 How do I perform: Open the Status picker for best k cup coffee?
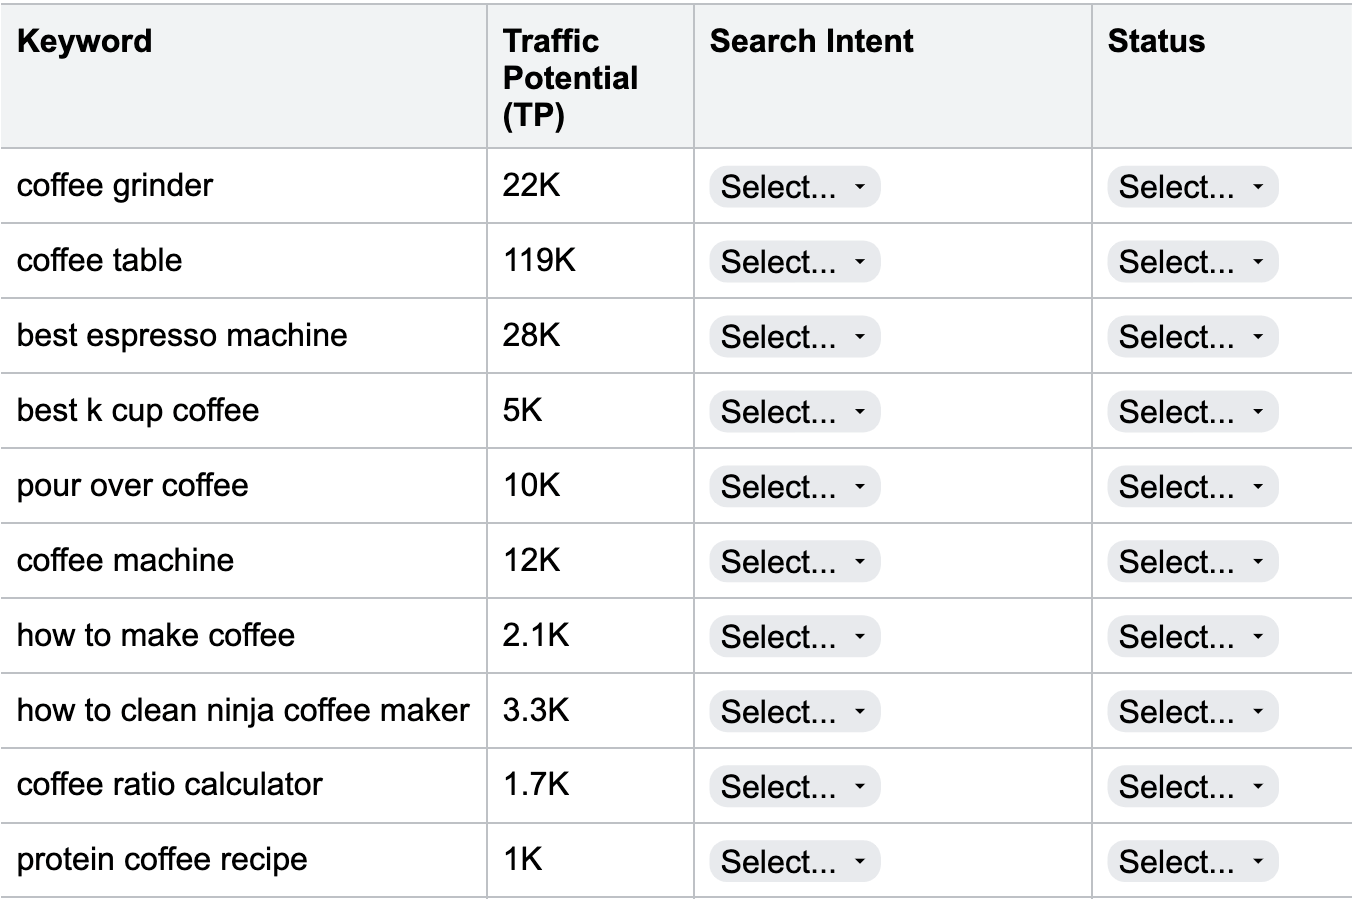click(x=1192, y=411)
